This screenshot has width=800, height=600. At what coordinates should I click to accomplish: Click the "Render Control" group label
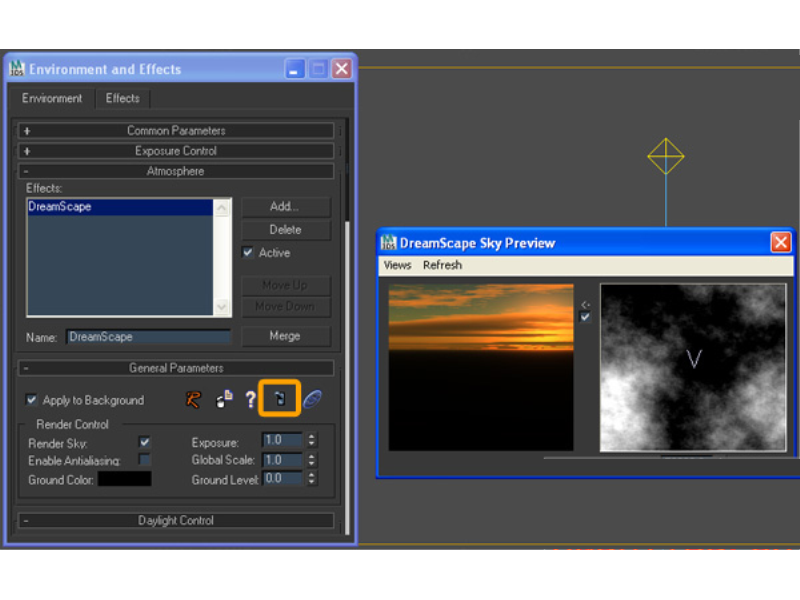coord(72,424)
